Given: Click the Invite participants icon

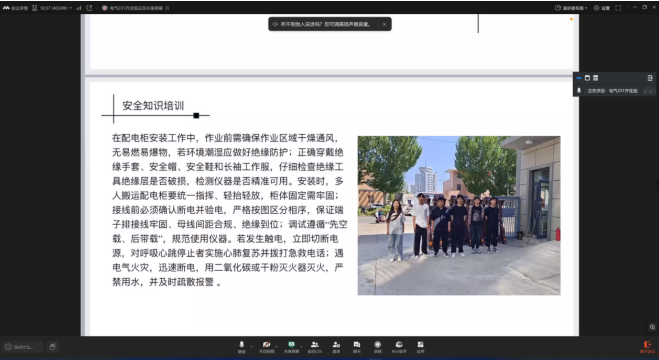Looking at the screenshot, I should [x=336, y=347].
